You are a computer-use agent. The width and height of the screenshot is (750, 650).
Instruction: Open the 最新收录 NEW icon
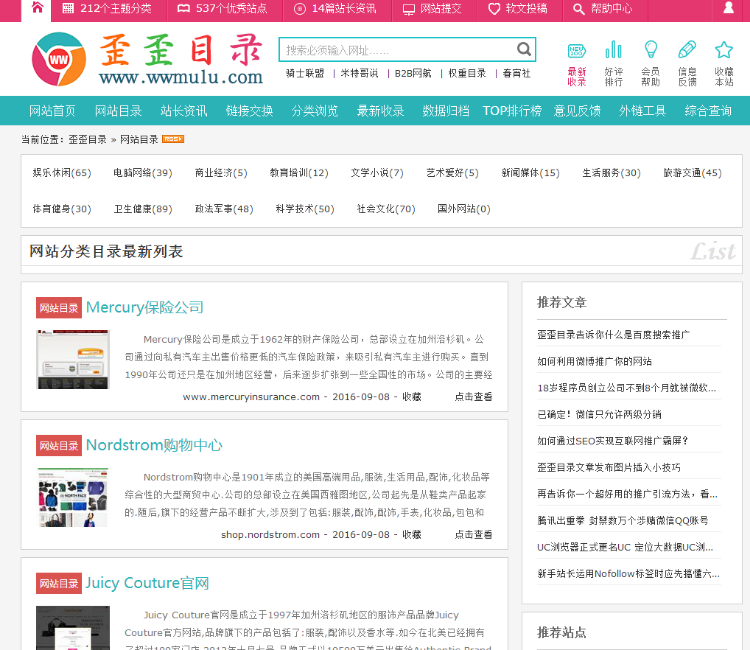[x=576, y=63]
